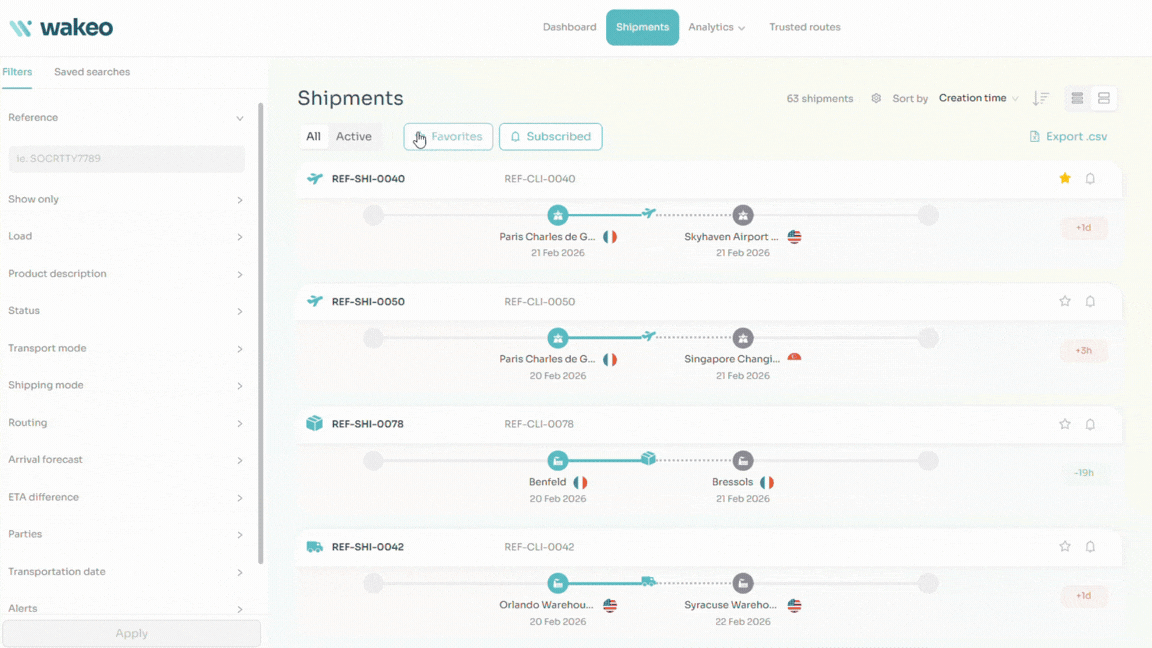Open the Sort by Creation time dropdown
Image resolution: width=1152 pixels, height=648 pixels.
coord(978,98)
